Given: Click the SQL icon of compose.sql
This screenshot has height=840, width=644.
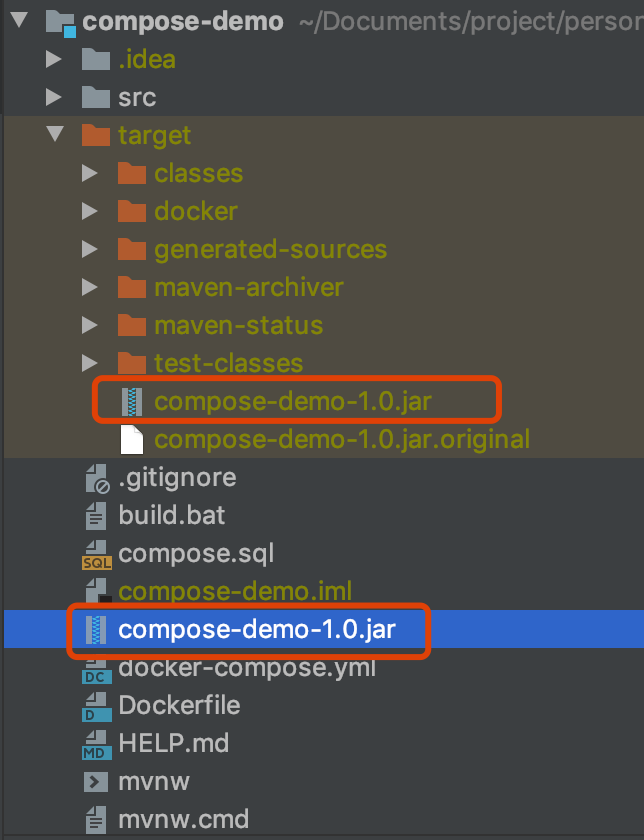Looking at the screenshot, I should tap(97, 554).
